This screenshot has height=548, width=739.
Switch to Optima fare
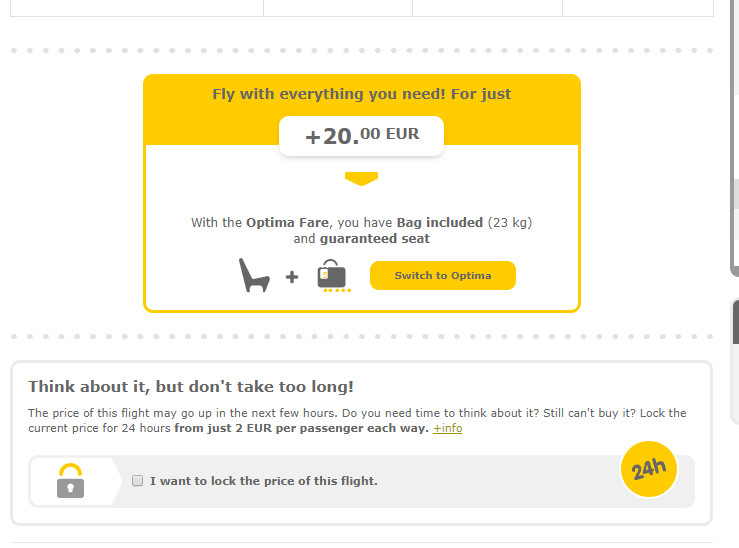click(x=443, y=276)
